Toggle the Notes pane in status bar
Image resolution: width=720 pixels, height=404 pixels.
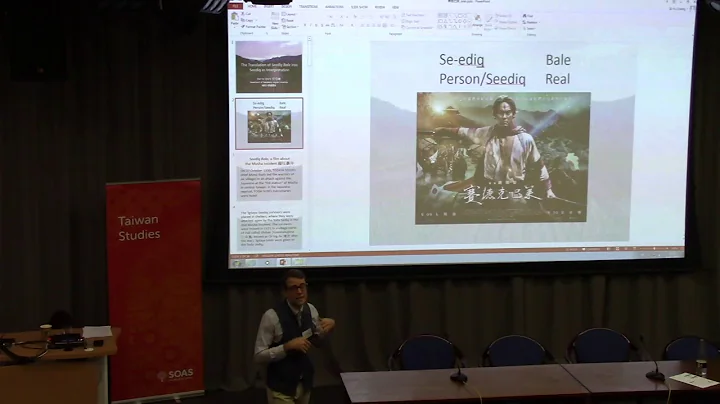(x=572, y=249)
